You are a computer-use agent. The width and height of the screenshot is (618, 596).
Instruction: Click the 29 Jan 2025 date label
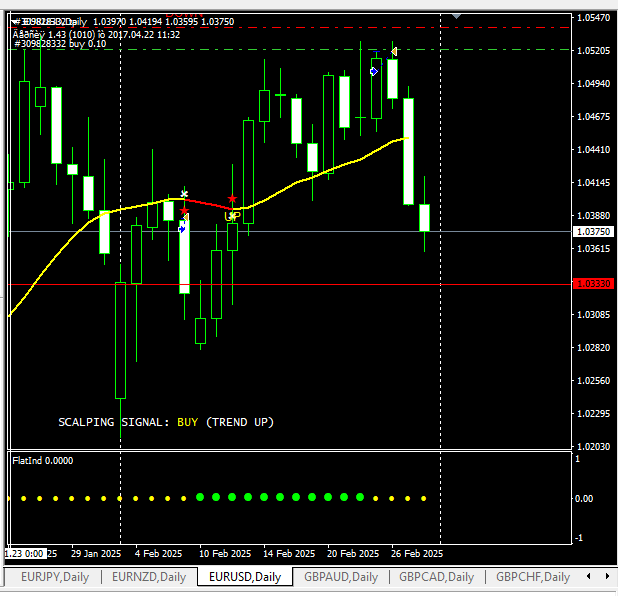[x=96, y=553]
